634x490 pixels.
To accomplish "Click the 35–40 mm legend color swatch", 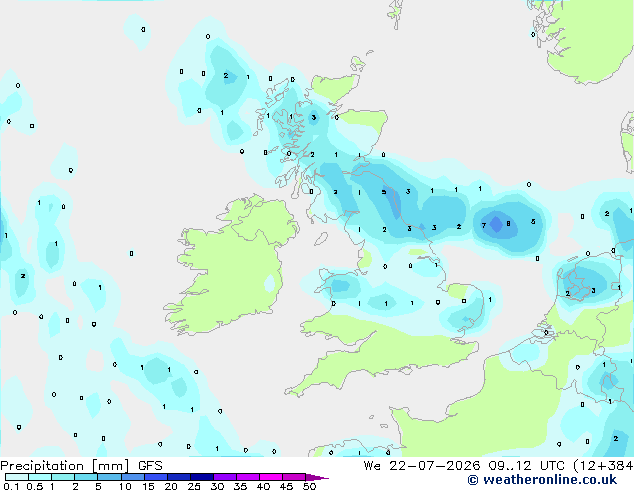I will (248, 477).
